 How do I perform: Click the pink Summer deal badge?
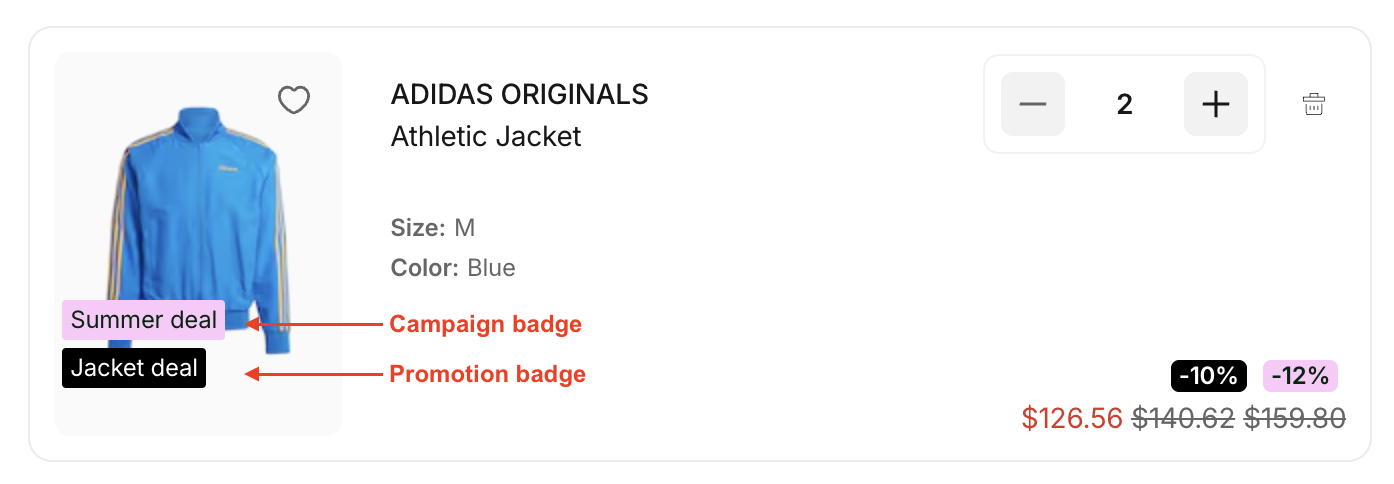pos(144,320)
